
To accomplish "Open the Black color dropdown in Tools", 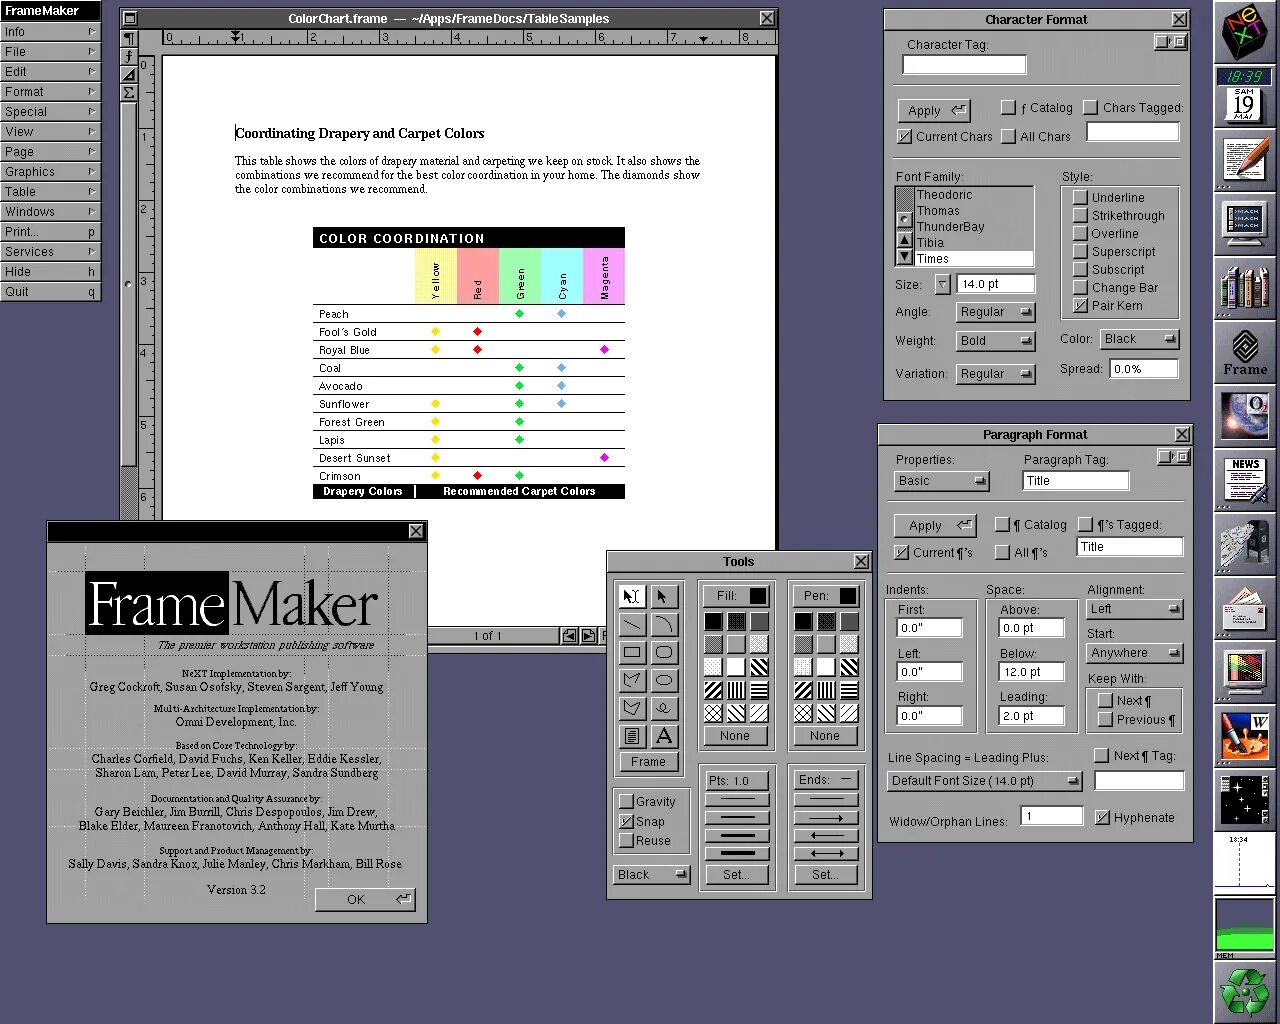I will [652, 874].
